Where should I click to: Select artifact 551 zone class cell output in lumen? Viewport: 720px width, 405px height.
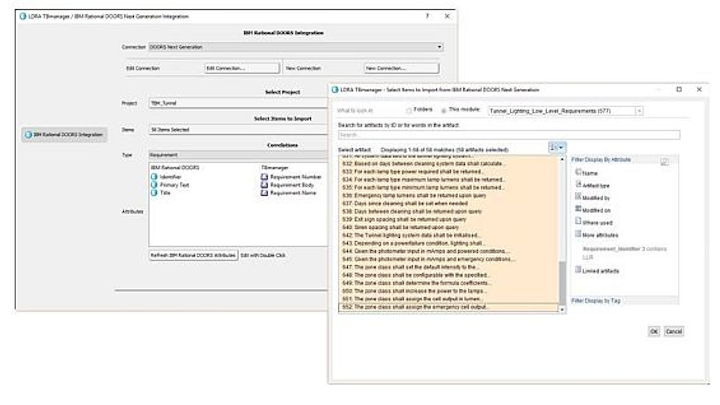tap(449, 299)
